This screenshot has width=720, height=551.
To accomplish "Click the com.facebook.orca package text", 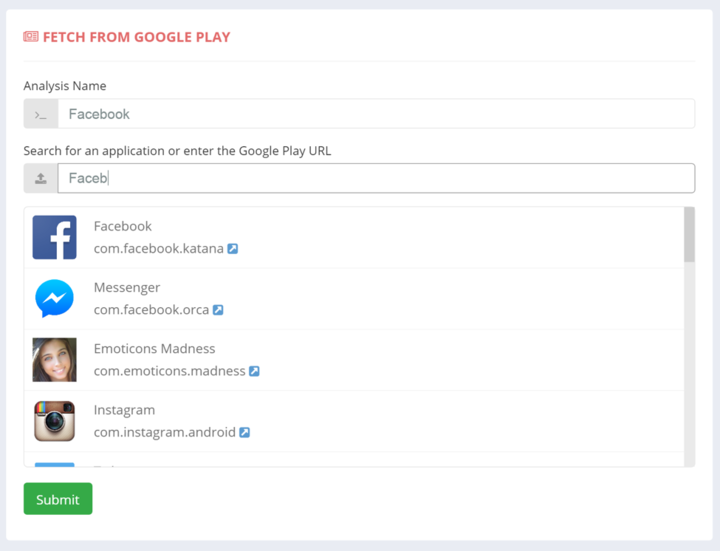I will click(151, 310).
